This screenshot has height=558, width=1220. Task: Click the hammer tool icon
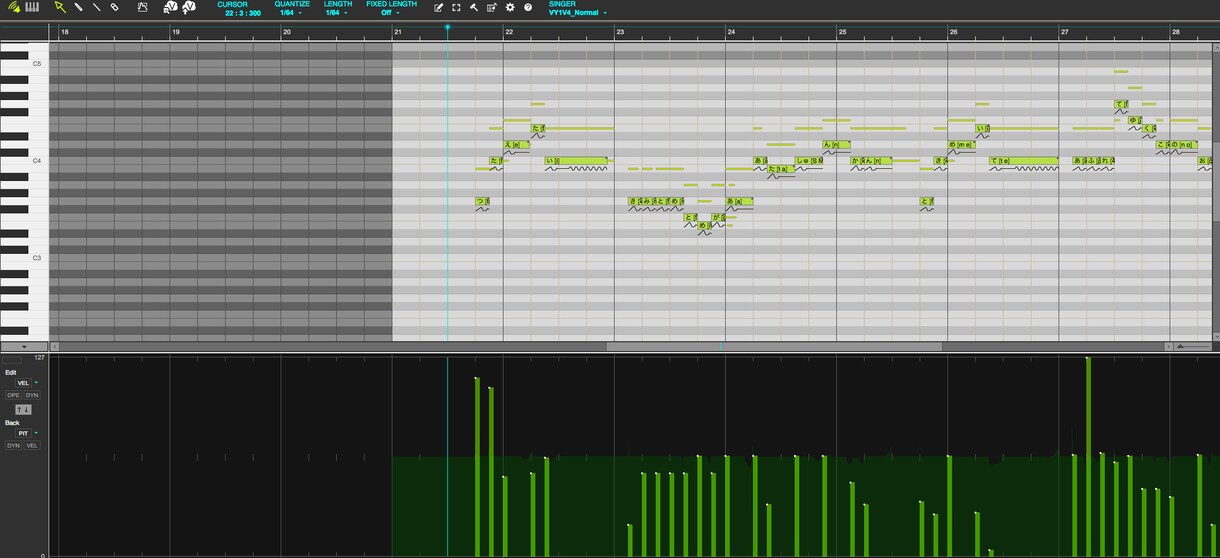click(x=474, y=7)
